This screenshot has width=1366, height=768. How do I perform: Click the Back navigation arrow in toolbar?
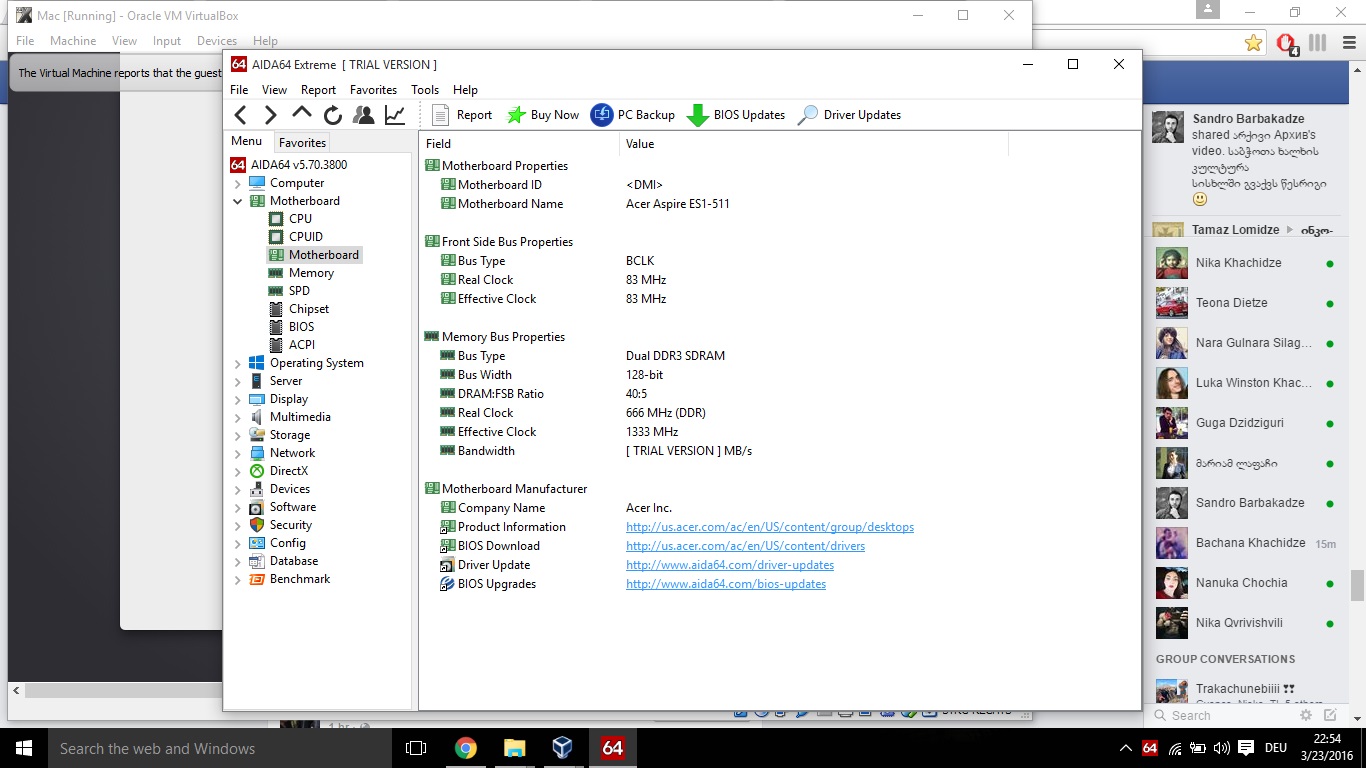pyautogui.click(x=240, y=115)
